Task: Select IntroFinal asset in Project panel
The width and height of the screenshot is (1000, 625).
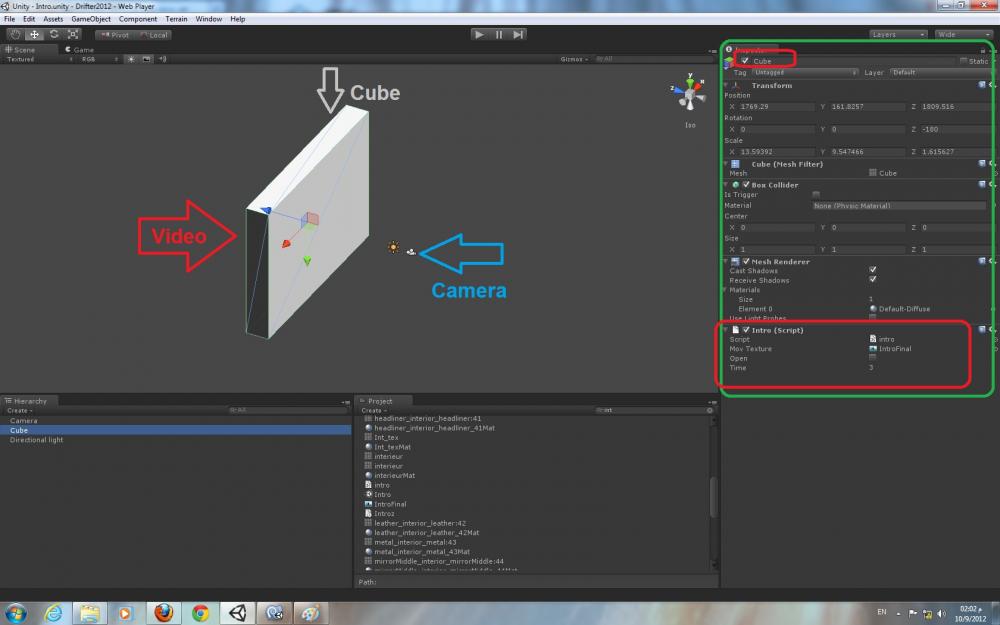Action: coord(390,504)
